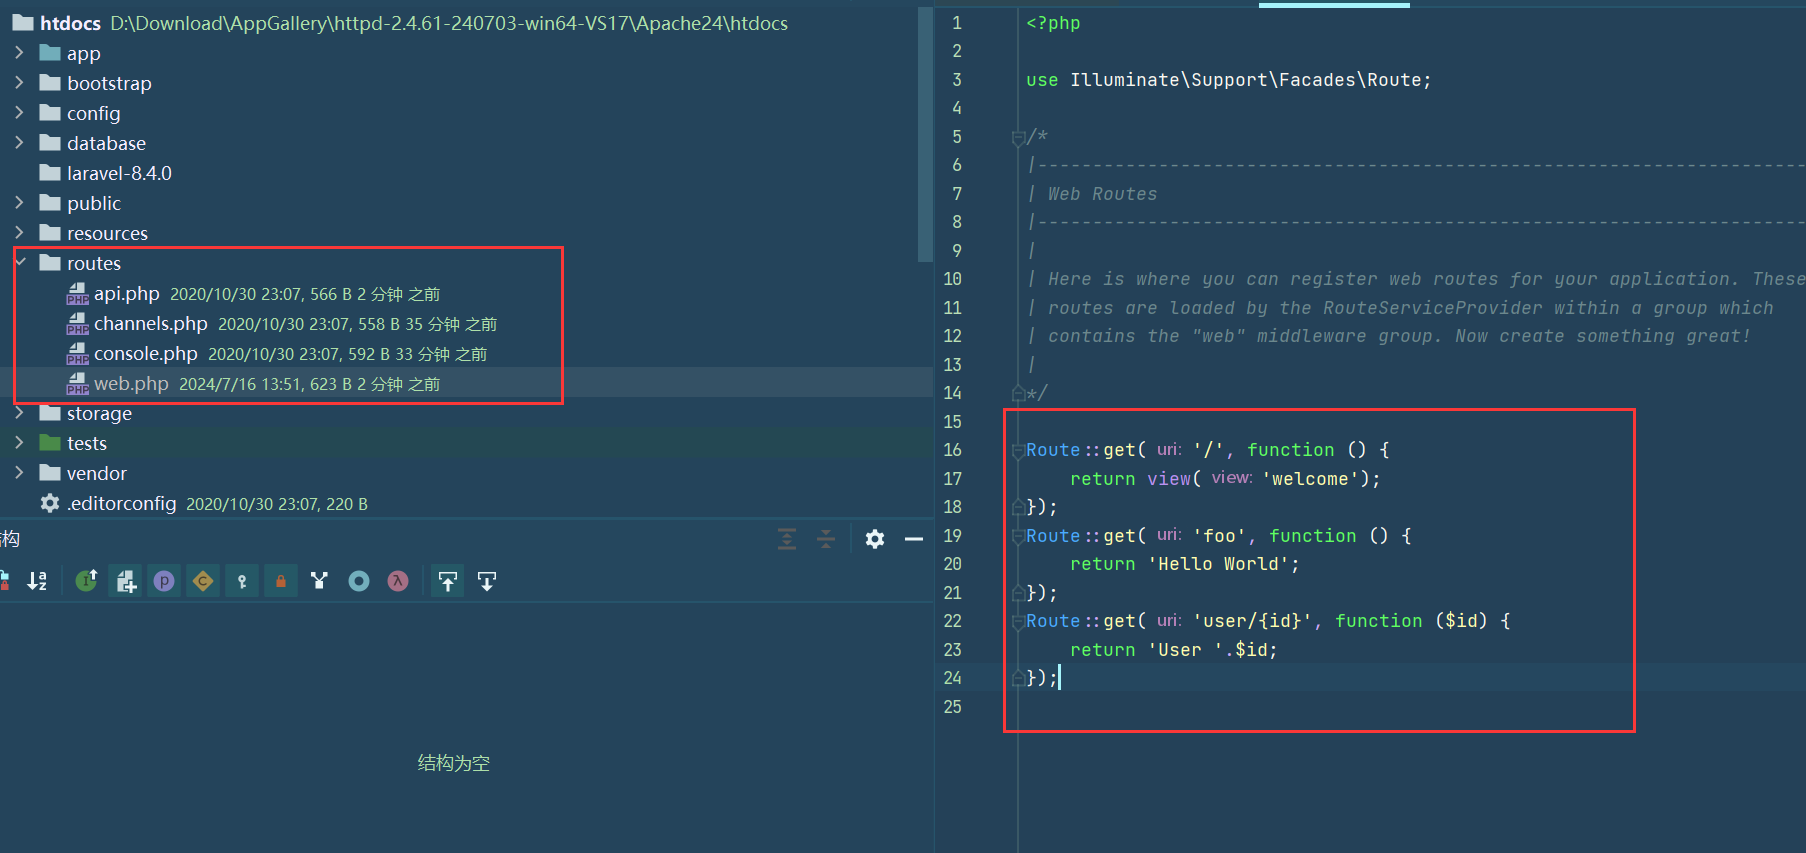
Task: Click the htdocs root folder icon
Action: point(23,22)
